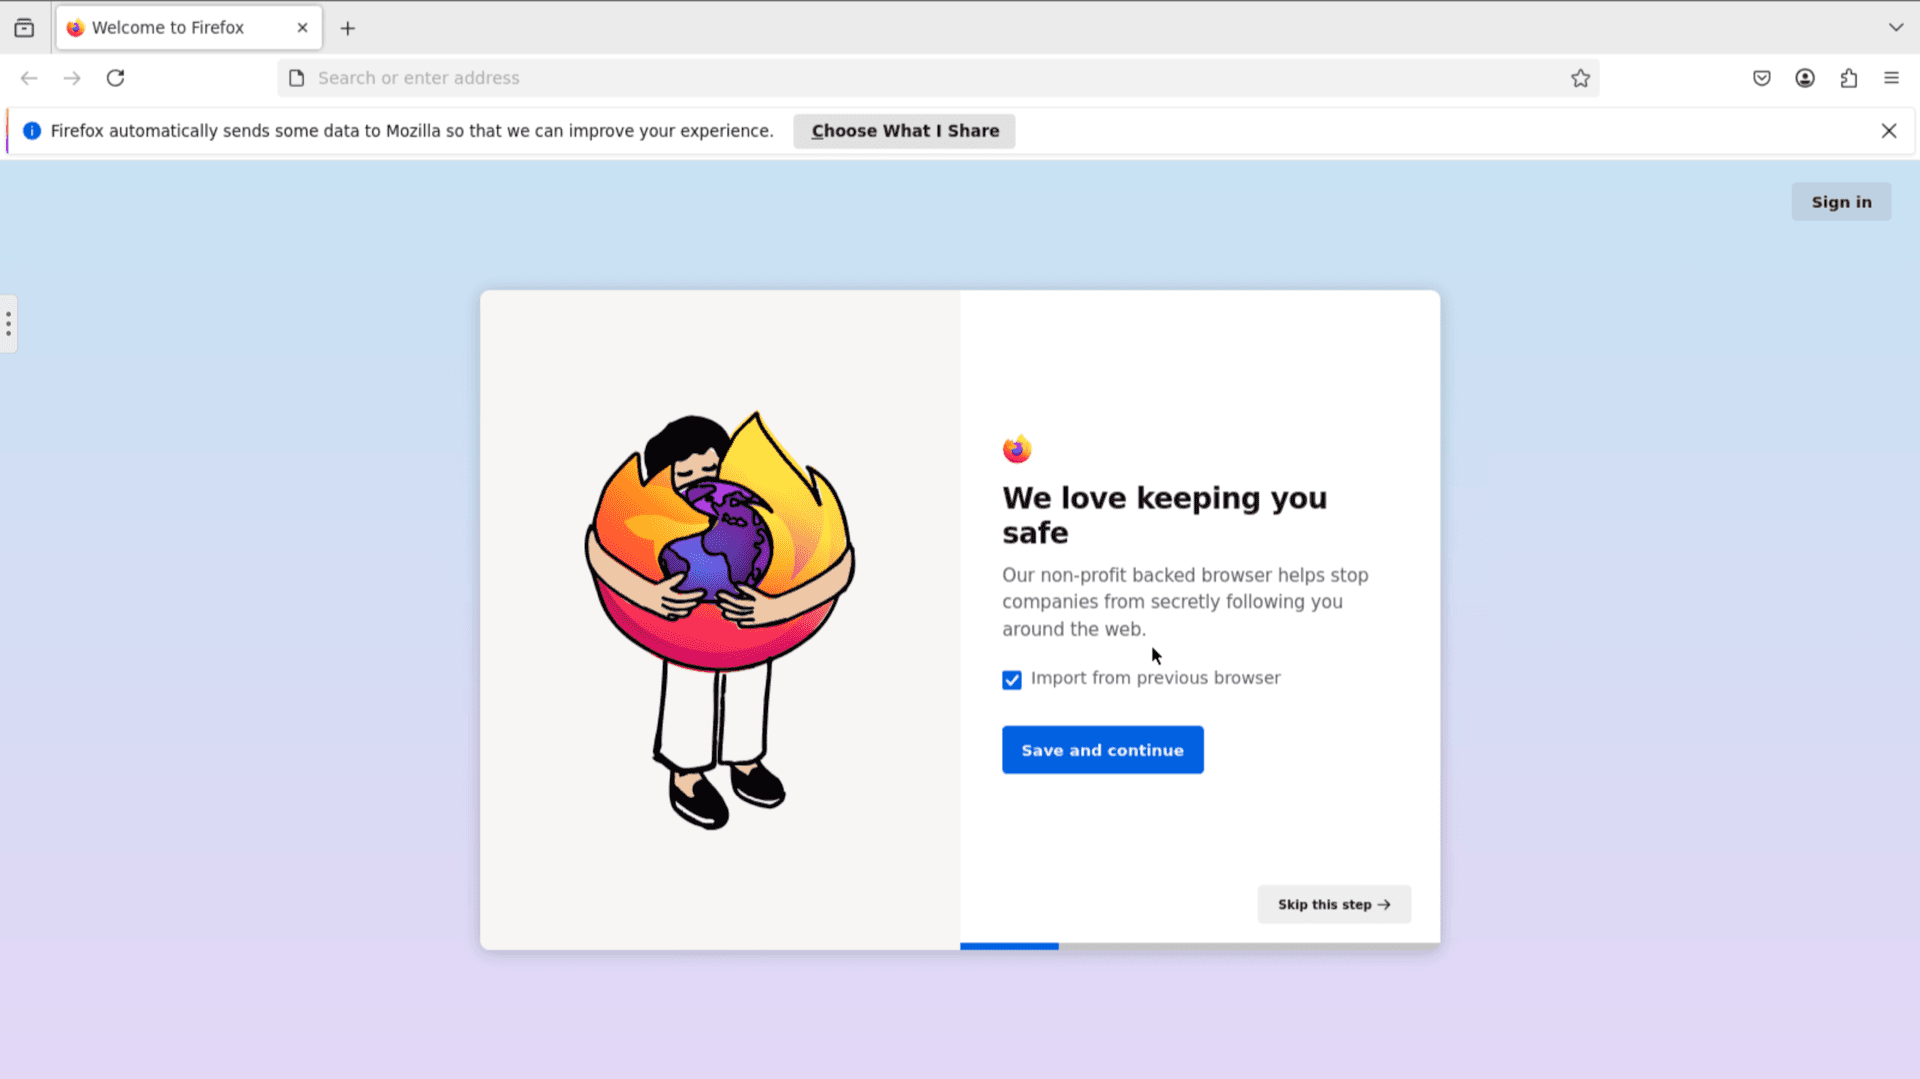Image resolution: width=1920 pixels, height=1079 pixels.
Task: Open the Firefox account menu
Action: coord(1805,78)
